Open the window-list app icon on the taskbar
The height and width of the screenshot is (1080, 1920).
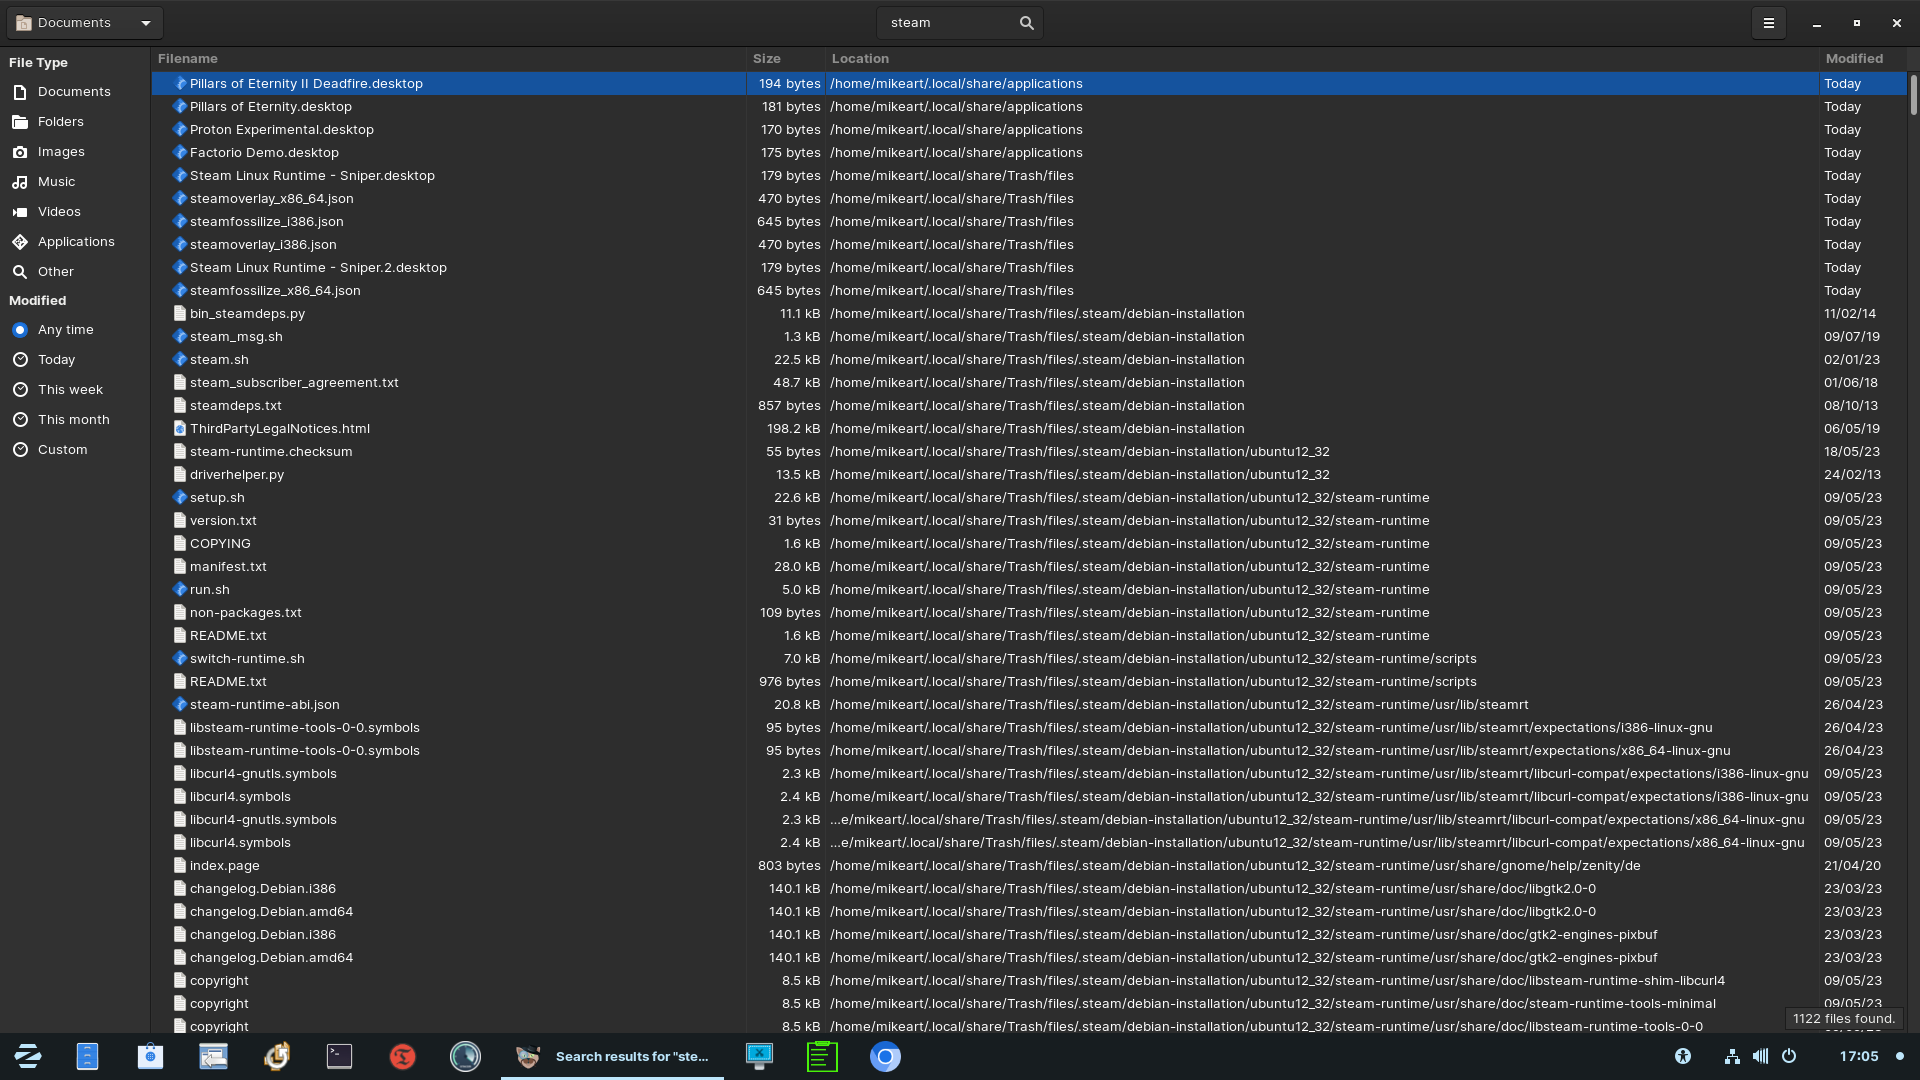(213, 1056)
